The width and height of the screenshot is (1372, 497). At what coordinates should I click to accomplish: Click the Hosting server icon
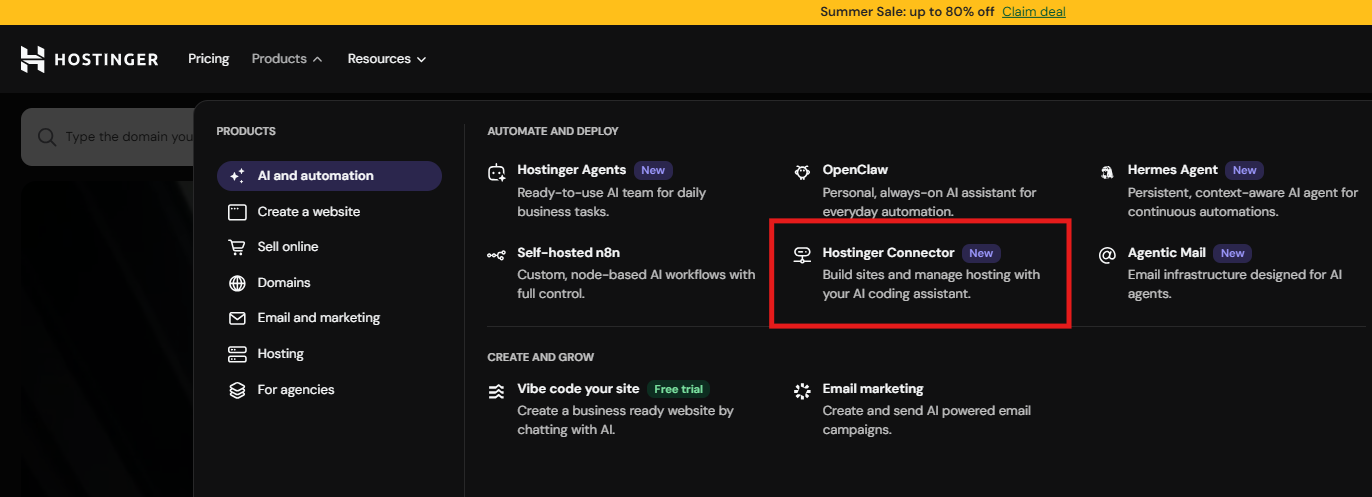click(x=237, y=354)
